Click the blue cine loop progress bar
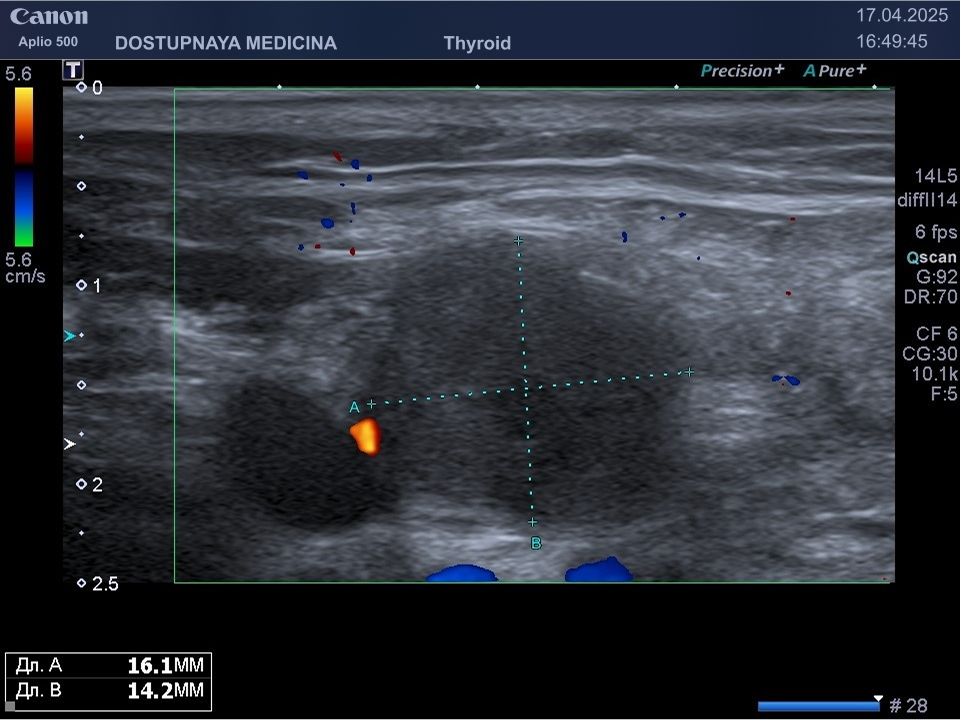960x720 pixels. click(818, 706)
